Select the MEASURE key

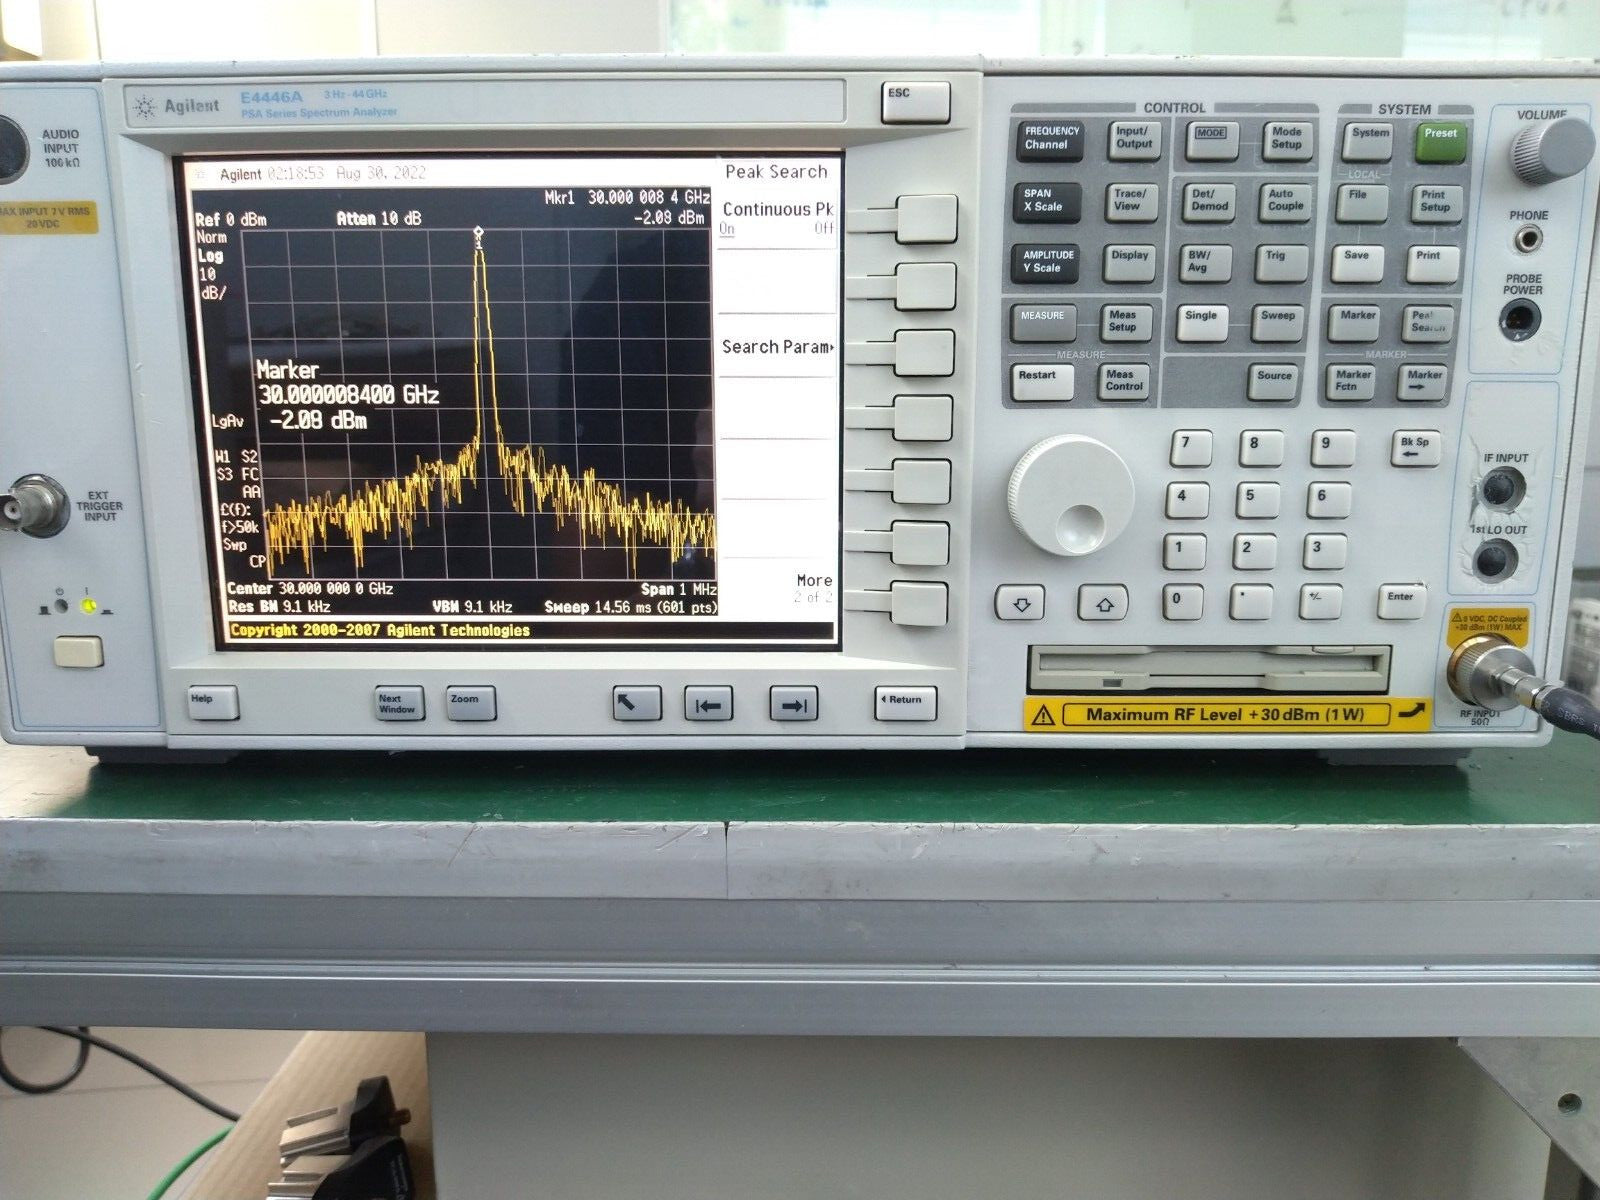tap(1044, 324)
